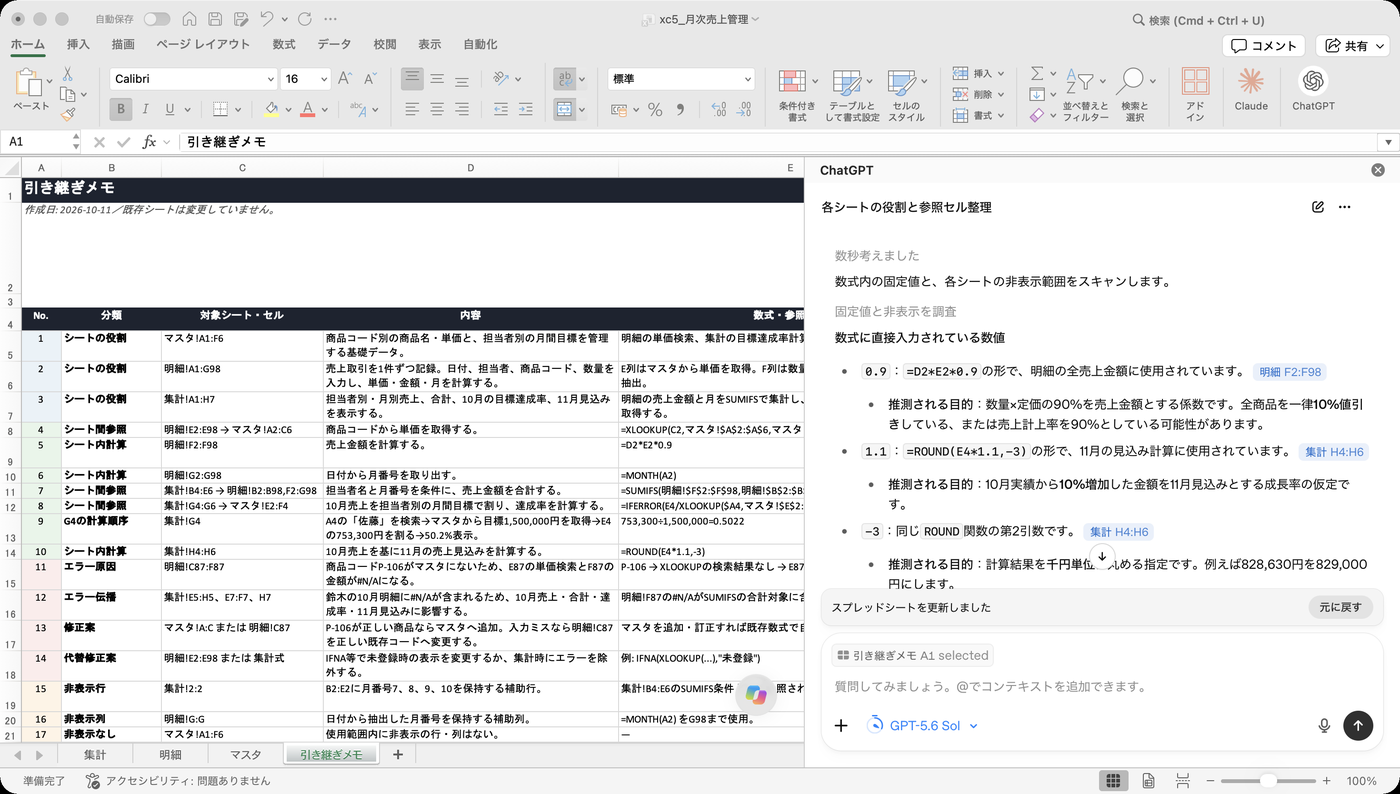Click the コメント button
The height and width of the screenshot is (794, 1400).
(1264, 46)
